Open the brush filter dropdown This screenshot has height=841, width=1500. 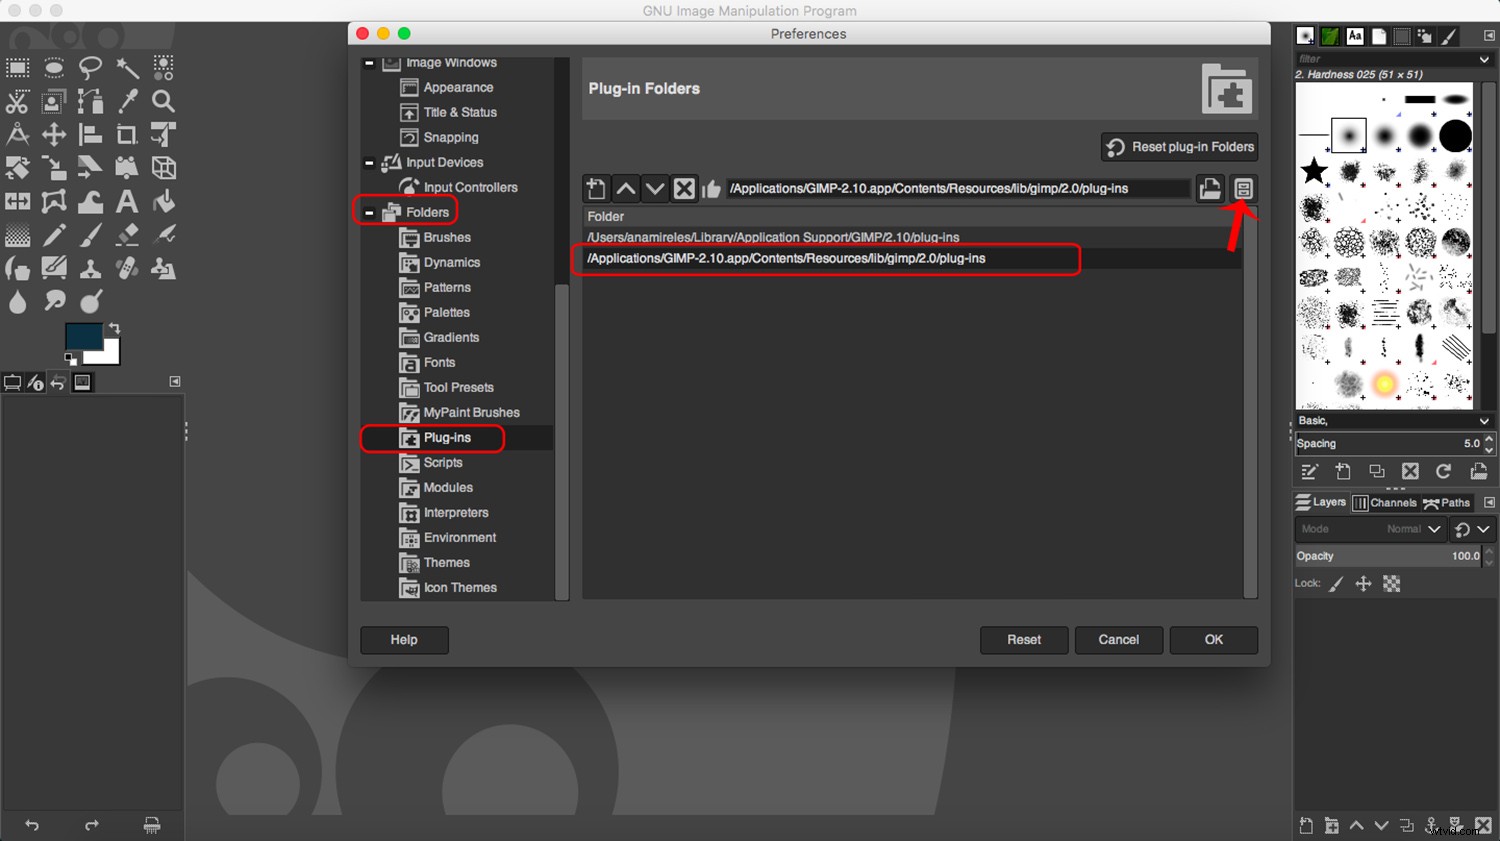(x=1482, y=59)
